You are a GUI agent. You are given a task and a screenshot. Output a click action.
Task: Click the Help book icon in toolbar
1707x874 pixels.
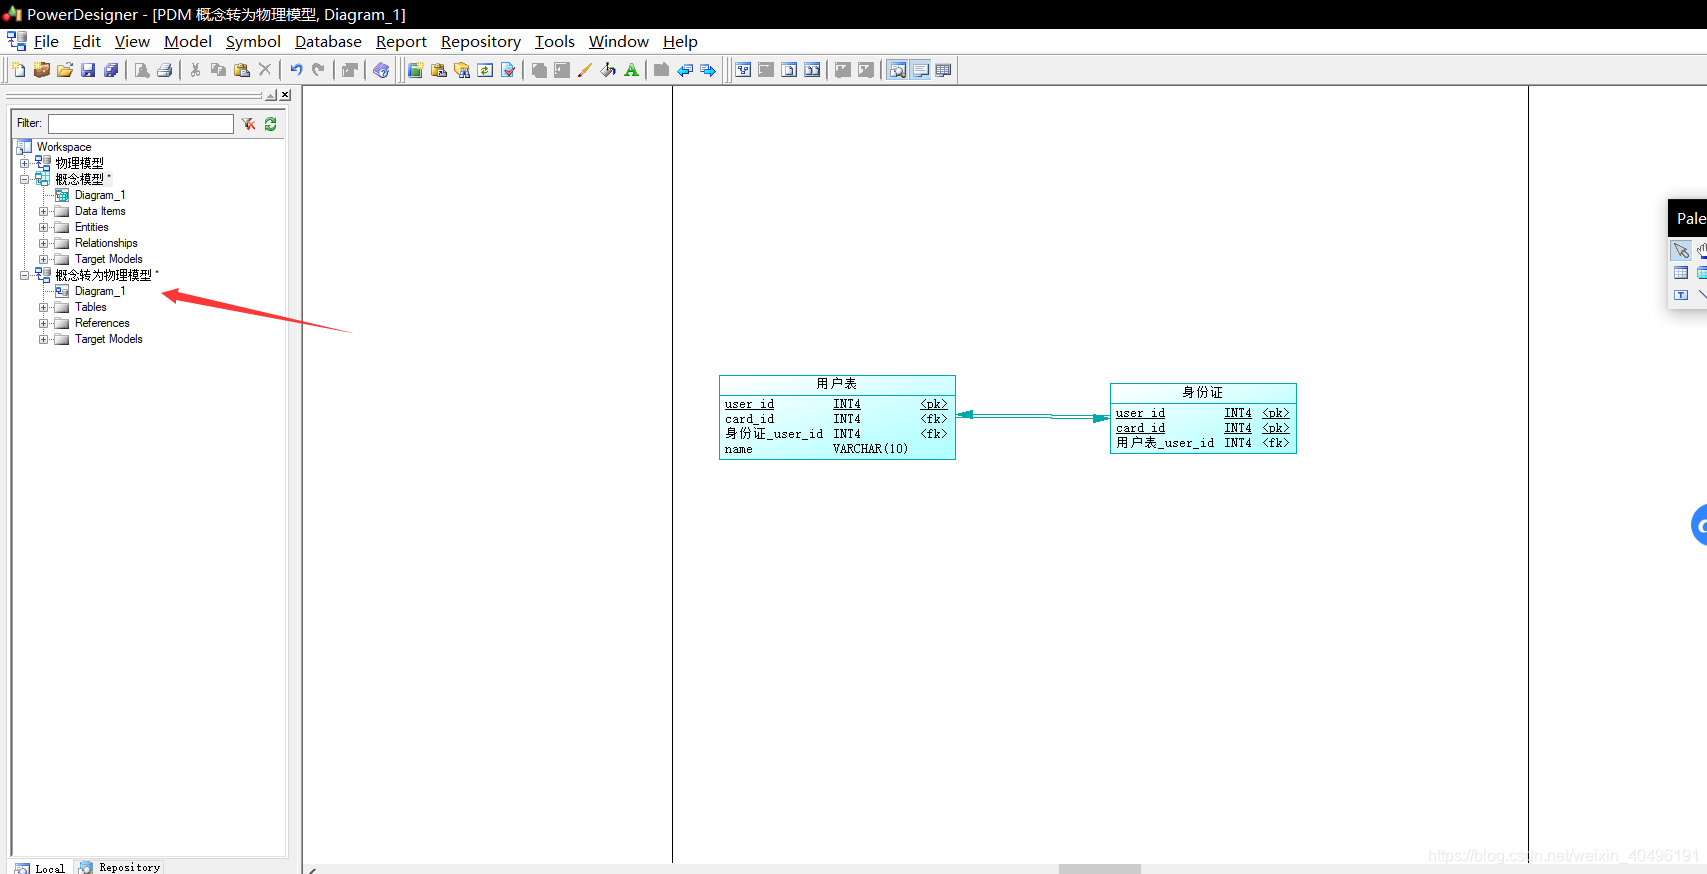pyautogui.click(x=381, y=70)
